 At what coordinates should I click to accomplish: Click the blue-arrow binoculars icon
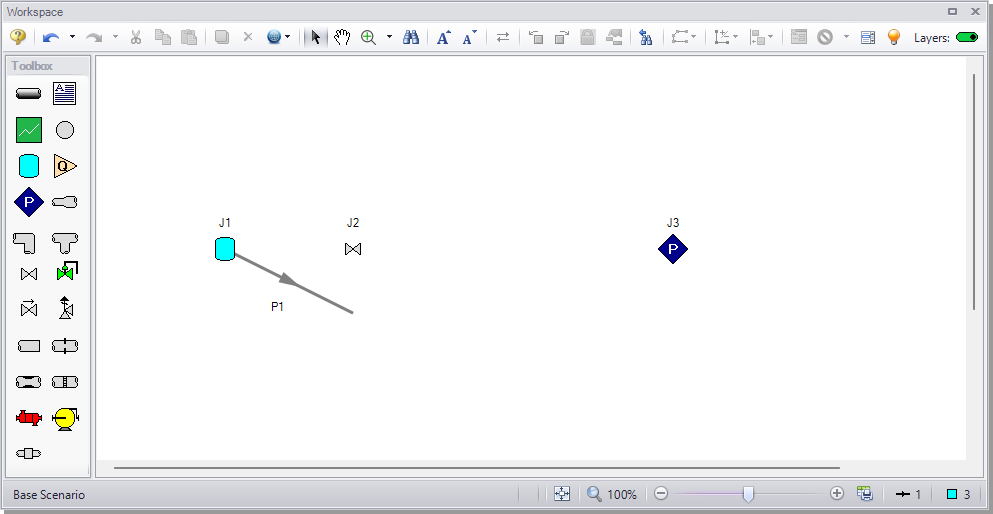(646, 37)
